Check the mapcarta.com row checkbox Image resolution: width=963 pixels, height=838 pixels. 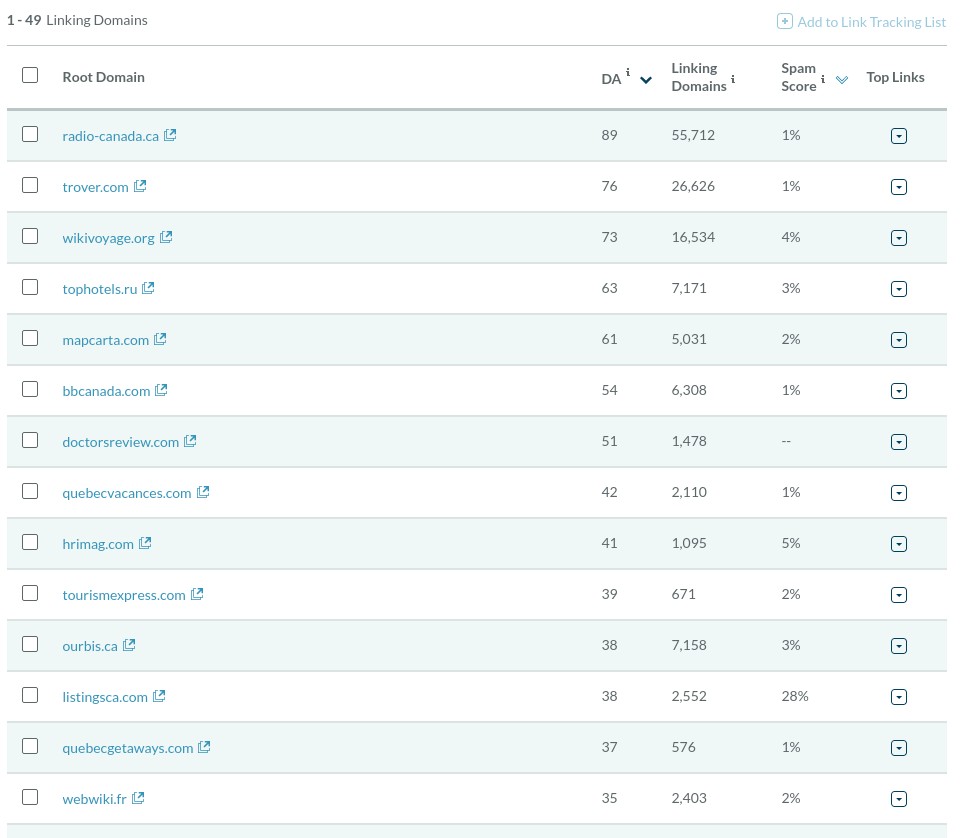(x=30, y=338)
